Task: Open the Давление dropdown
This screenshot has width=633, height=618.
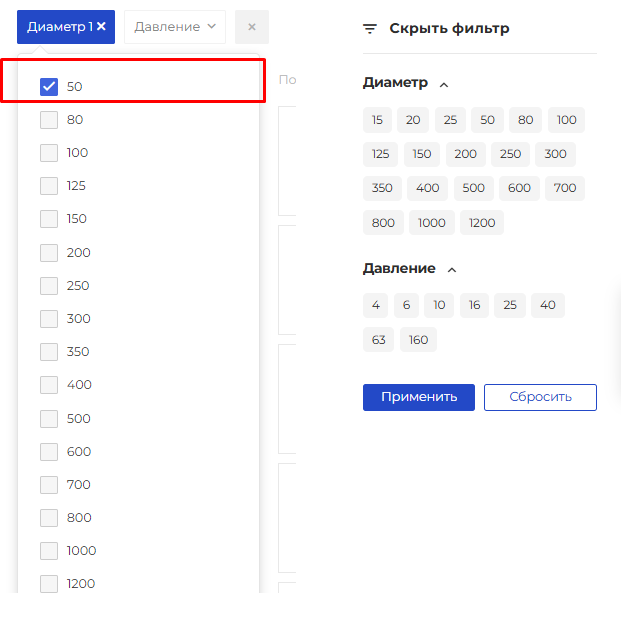Action: (x=174, y=27)
